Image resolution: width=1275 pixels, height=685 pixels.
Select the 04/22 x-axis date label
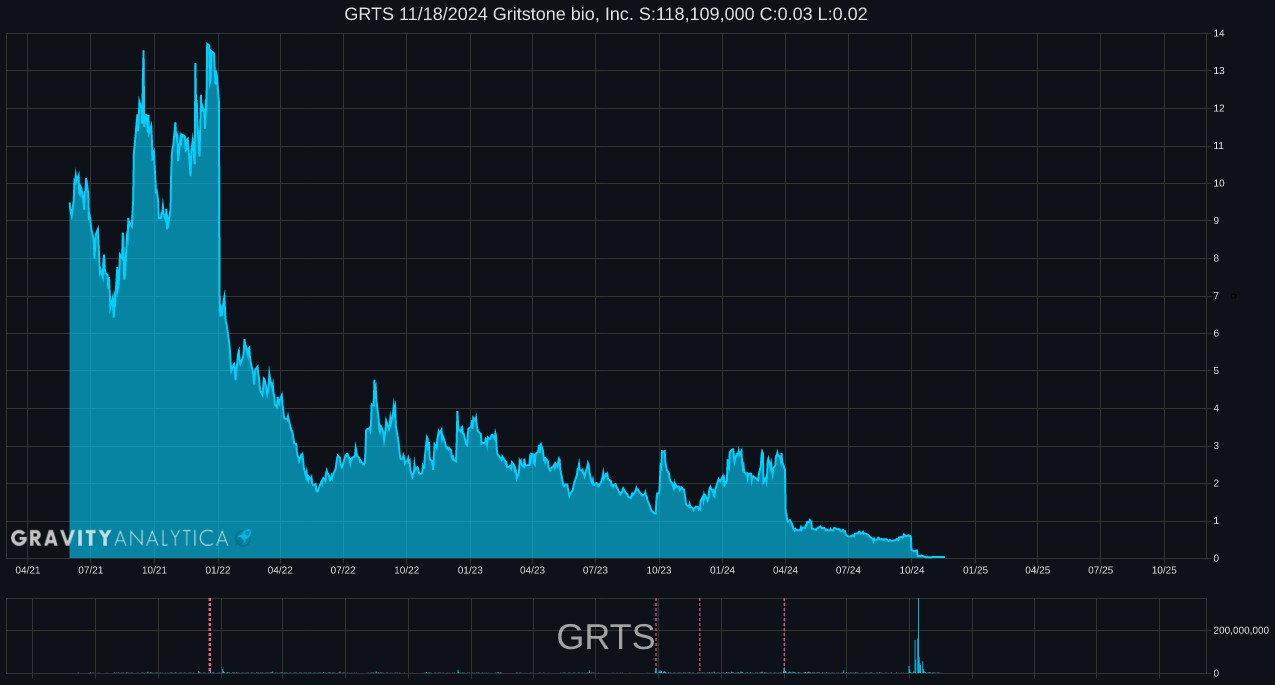[x=280, y=570]
